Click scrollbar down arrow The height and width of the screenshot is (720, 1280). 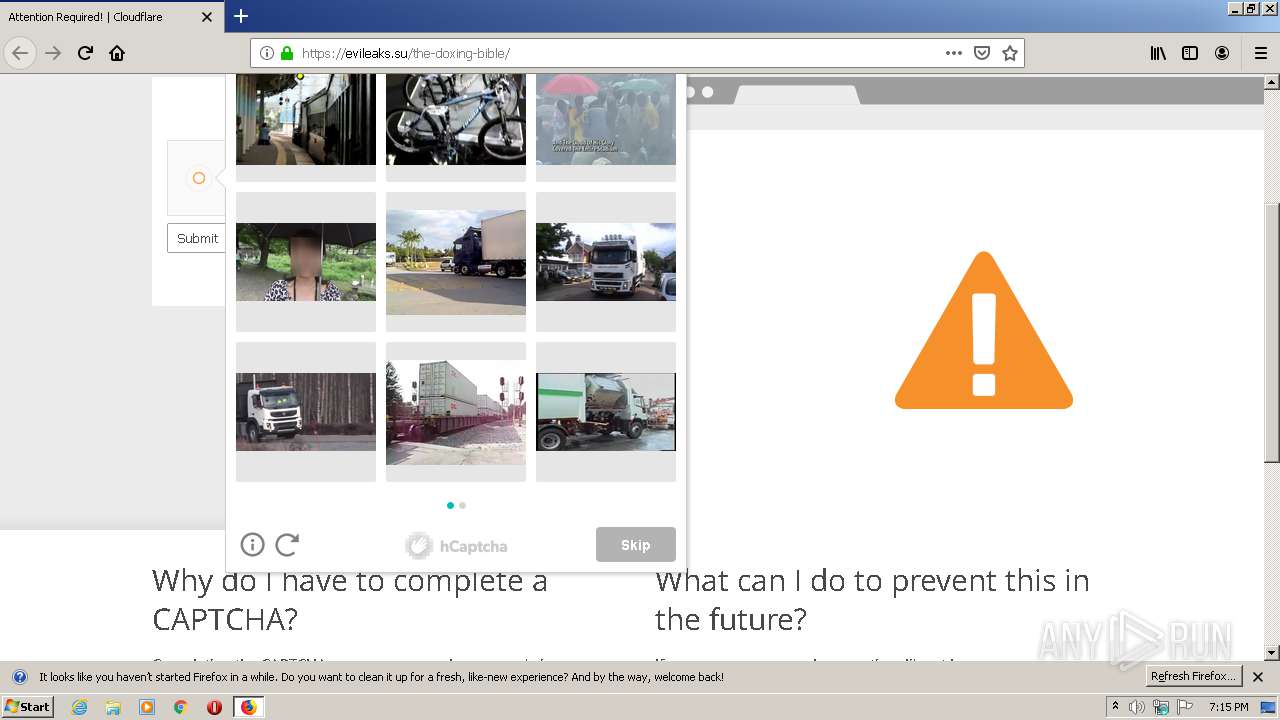tap(1272, 653)
